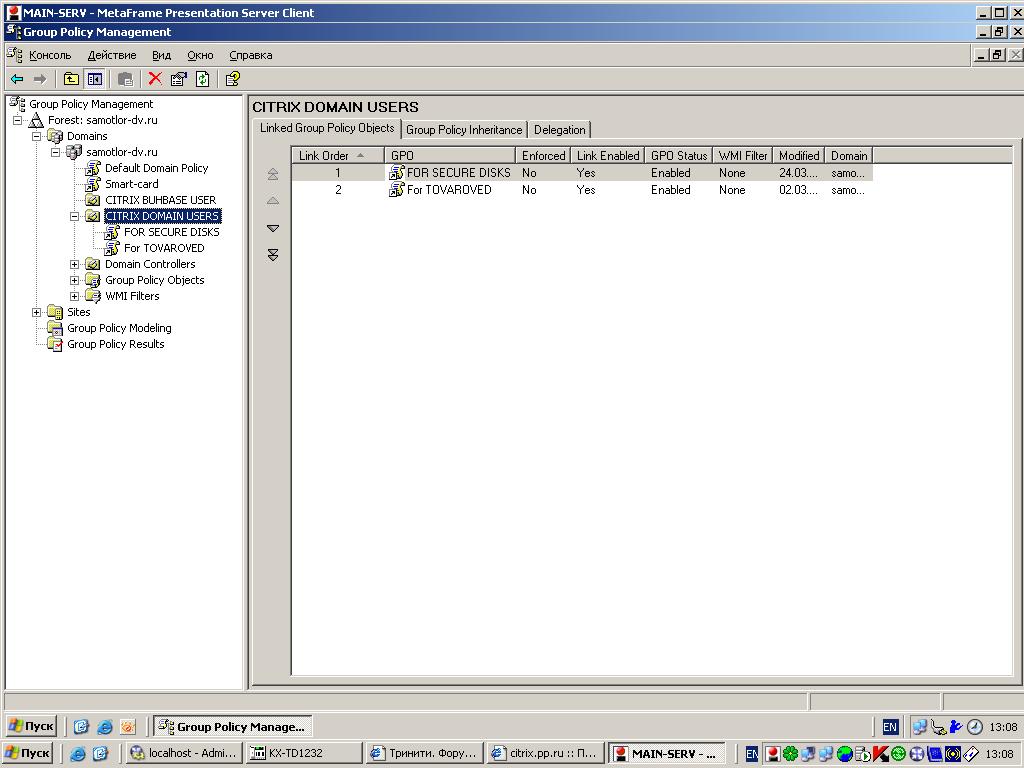Expand the WMI Filters node
Viewport: 1024px width, 768px height.
click(x=75, y=296)
